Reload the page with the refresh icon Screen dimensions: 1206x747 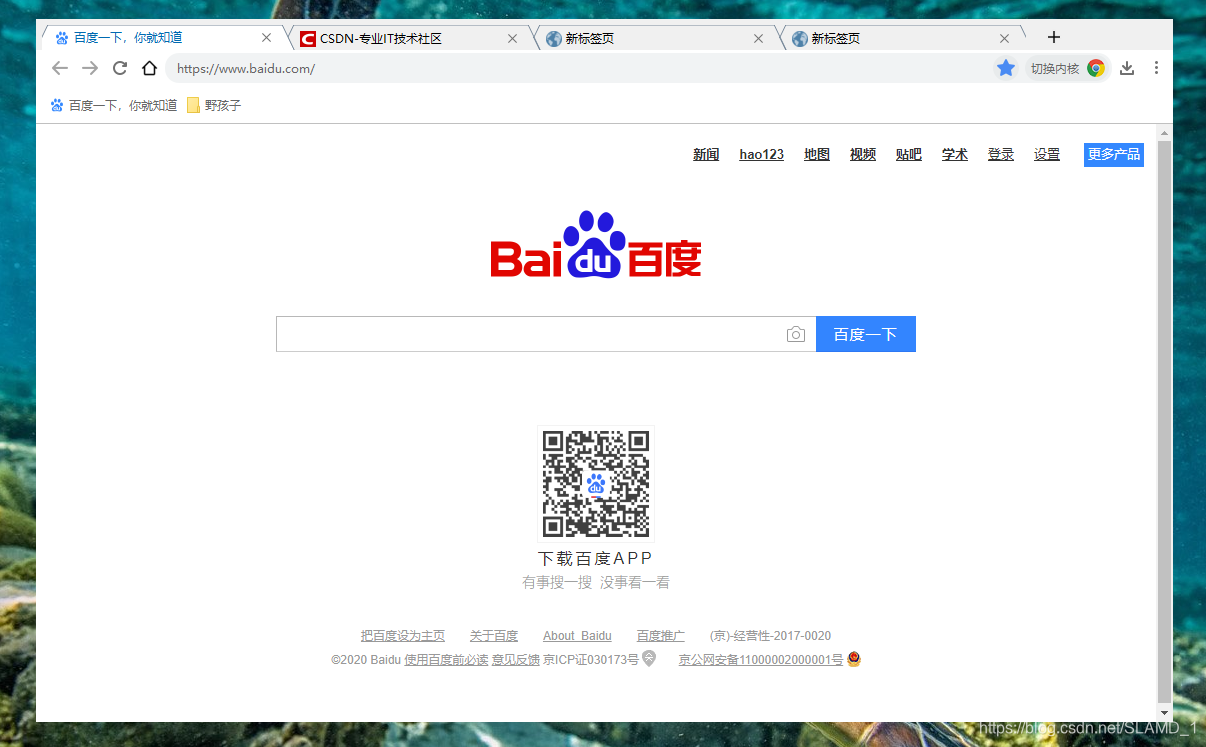tap(120, 68)
